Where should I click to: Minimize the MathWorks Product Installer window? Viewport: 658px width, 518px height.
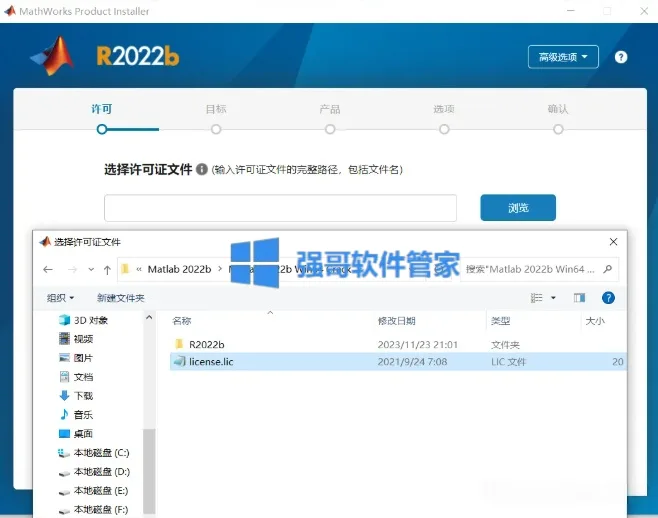pos(571,11)
